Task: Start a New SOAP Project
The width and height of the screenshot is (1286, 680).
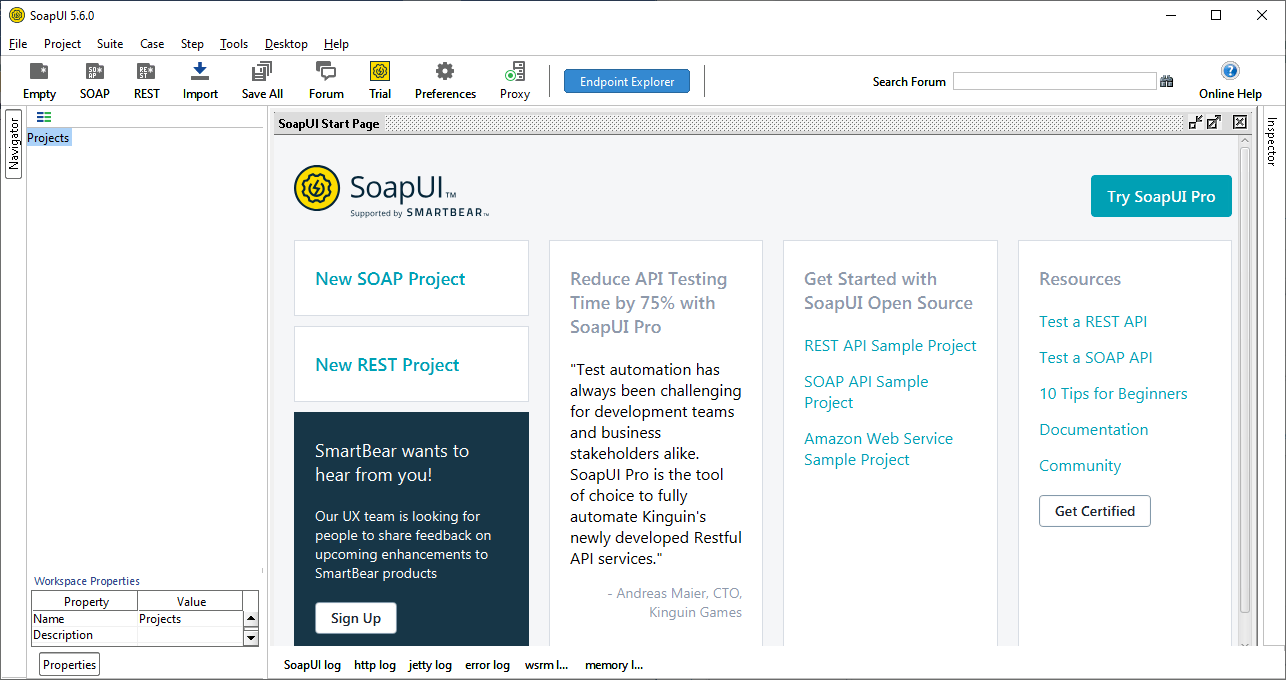Action: point(411,279)
